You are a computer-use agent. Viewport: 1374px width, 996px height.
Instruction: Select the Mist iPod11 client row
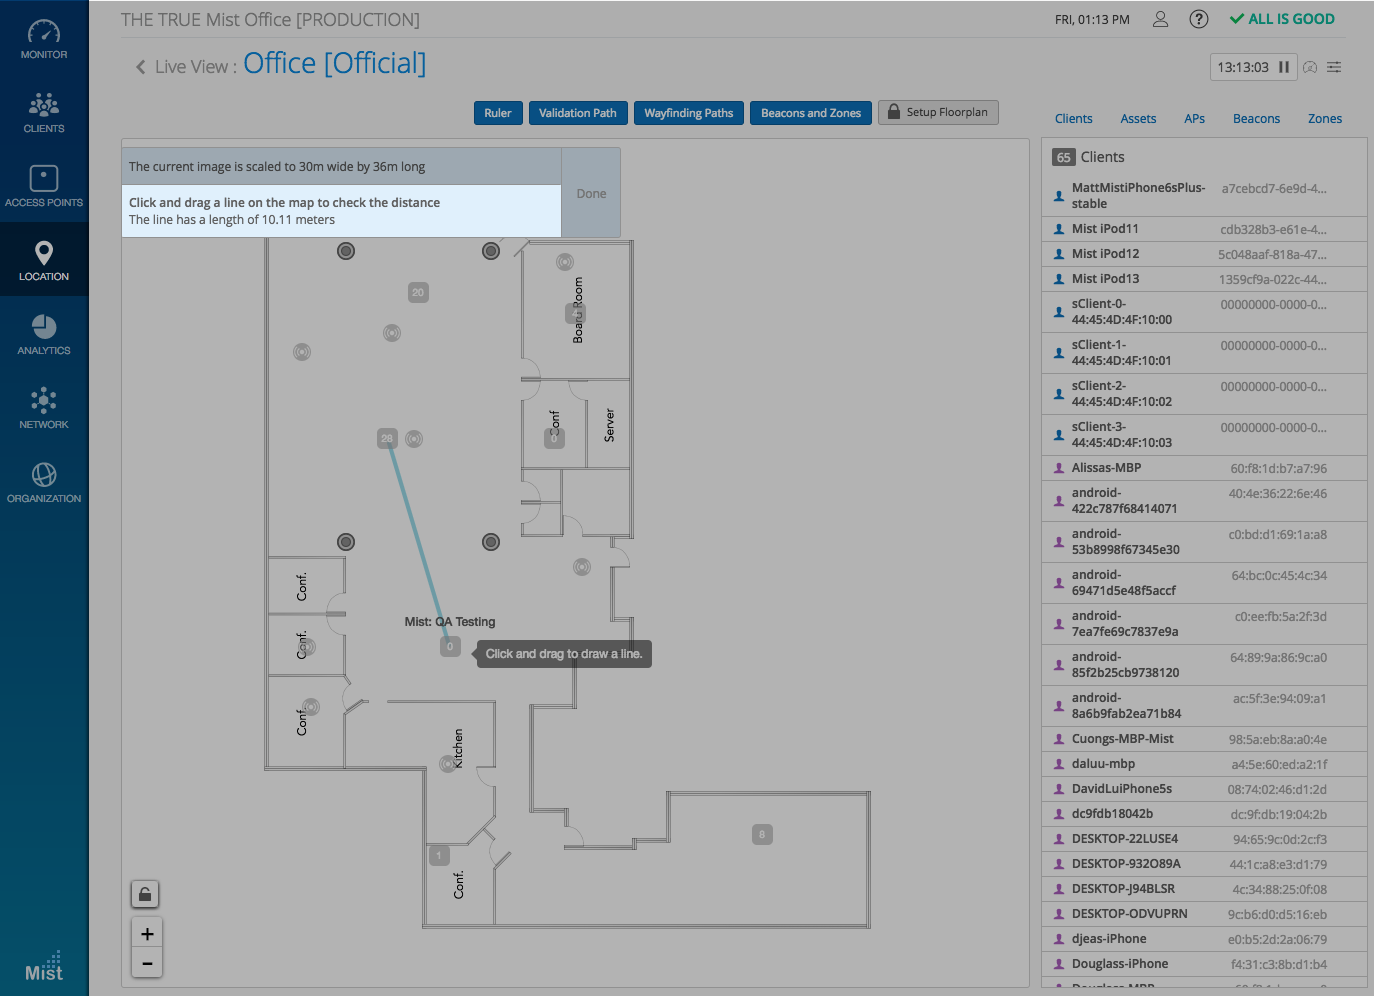(x=1204, y=229)
